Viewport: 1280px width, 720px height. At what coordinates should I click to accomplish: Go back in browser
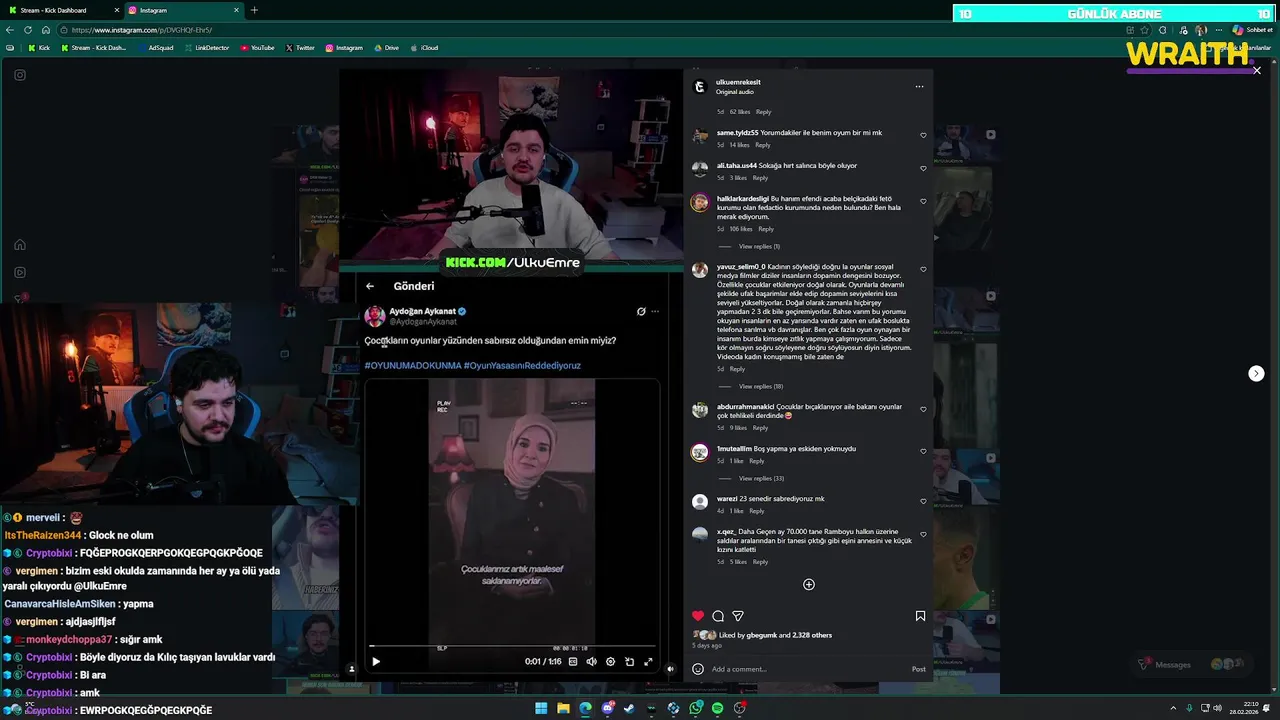pyautogui.click(x=11, y=30)
